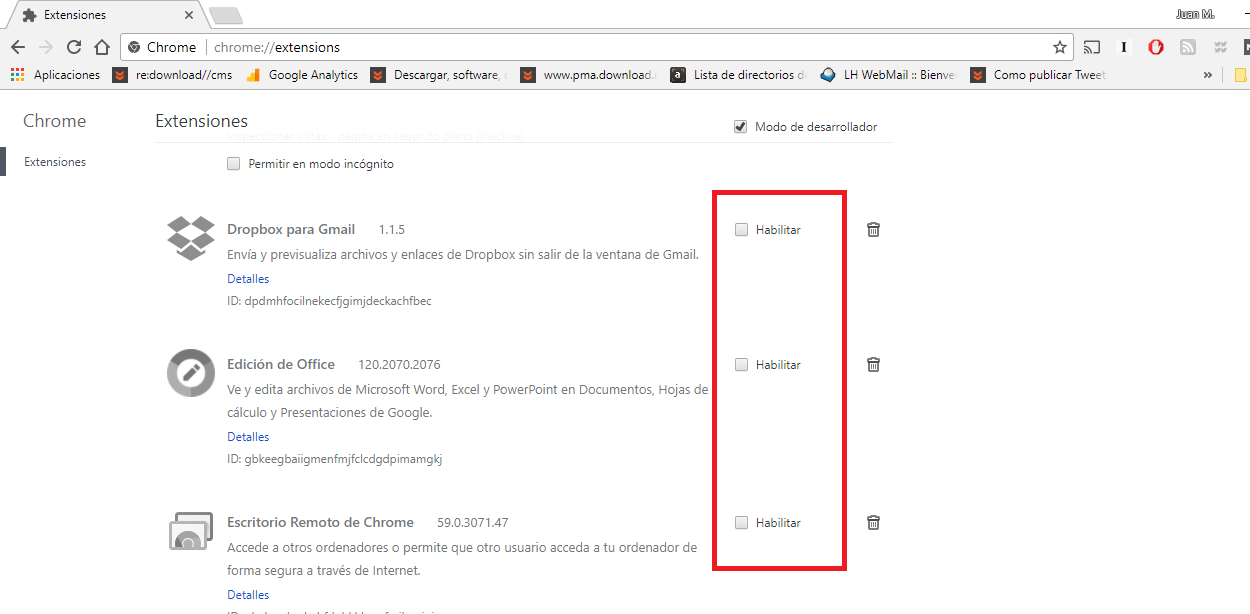Screen dimensions: 1250x614
Task: Click version number 120.2070.2076
Action: click(x=399, y=364)
